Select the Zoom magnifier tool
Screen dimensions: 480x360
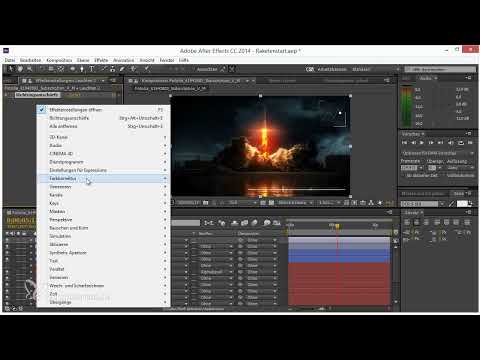(x=30, y=69)
